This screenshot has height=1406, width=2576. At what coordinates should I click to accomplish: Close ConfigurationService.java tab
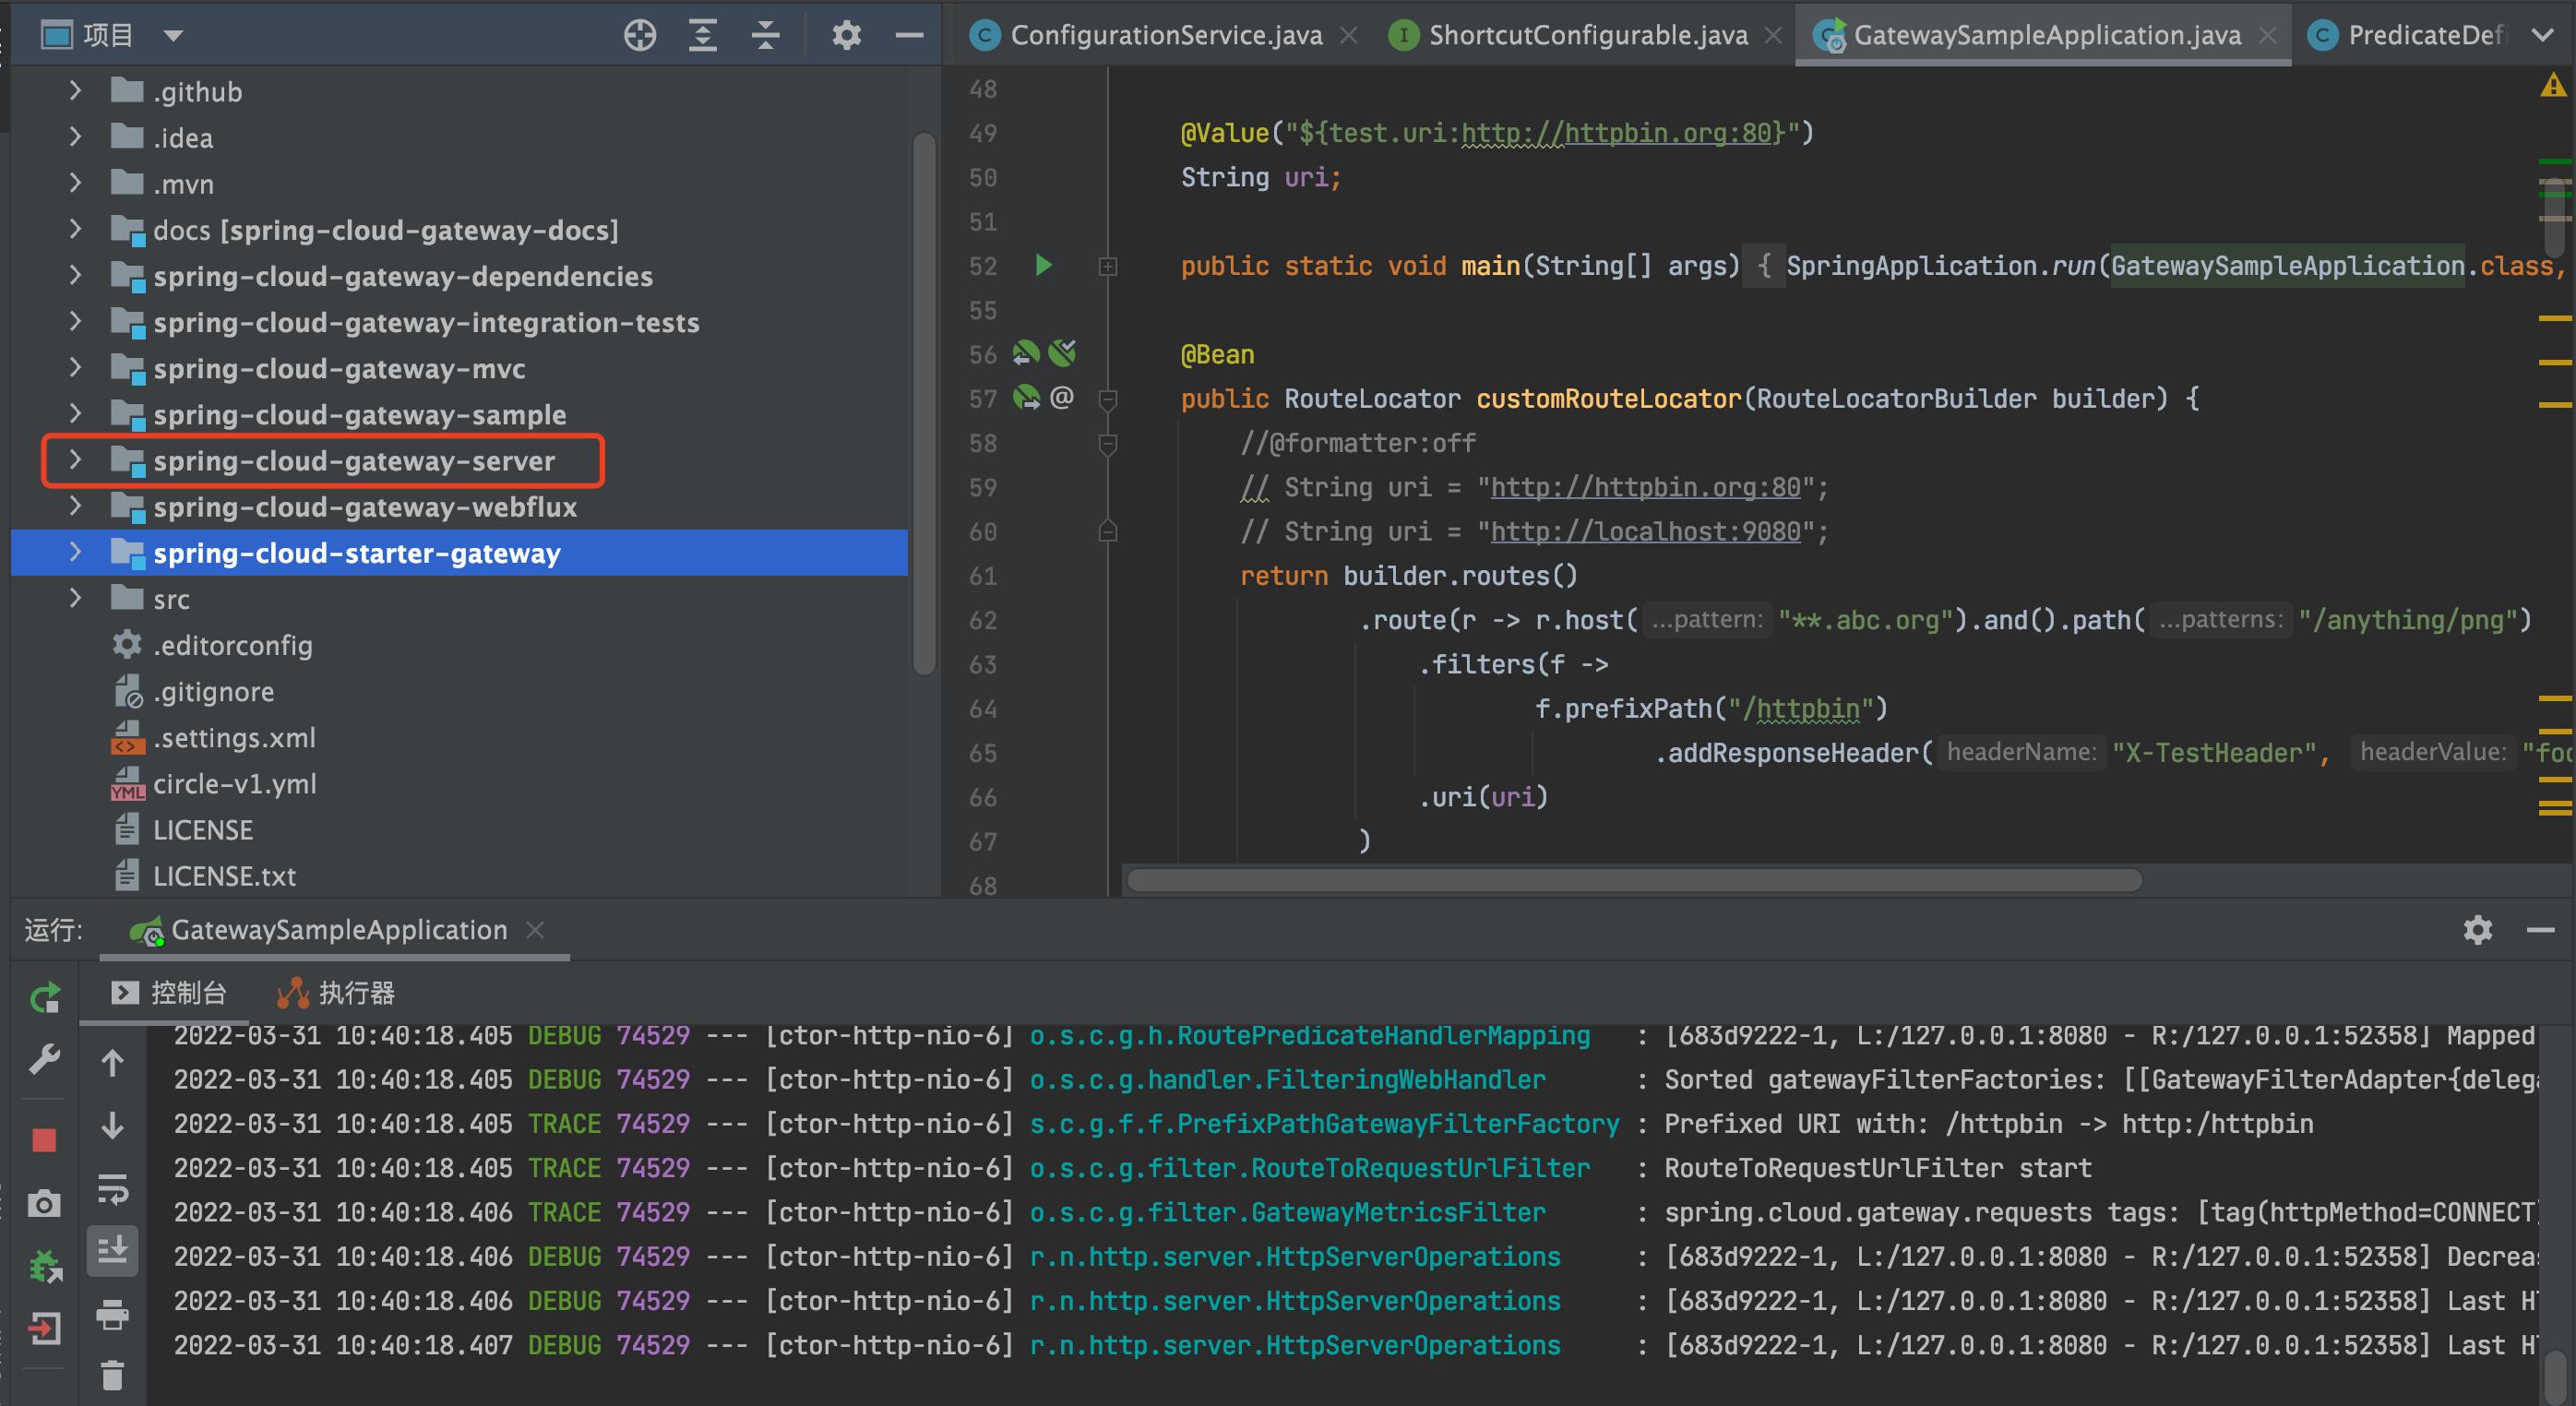click(x=1349, y=35)
